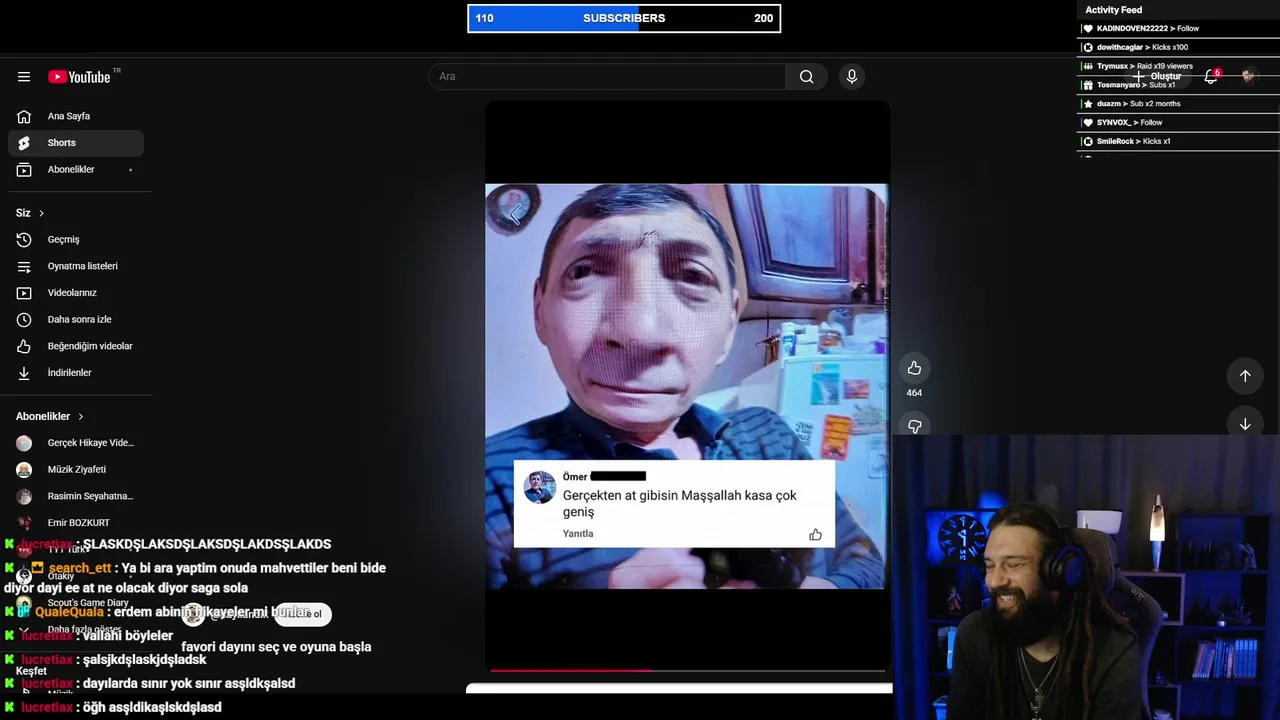Click the Oluştur create button
1280x720 pixels.
coord(1157,77)
